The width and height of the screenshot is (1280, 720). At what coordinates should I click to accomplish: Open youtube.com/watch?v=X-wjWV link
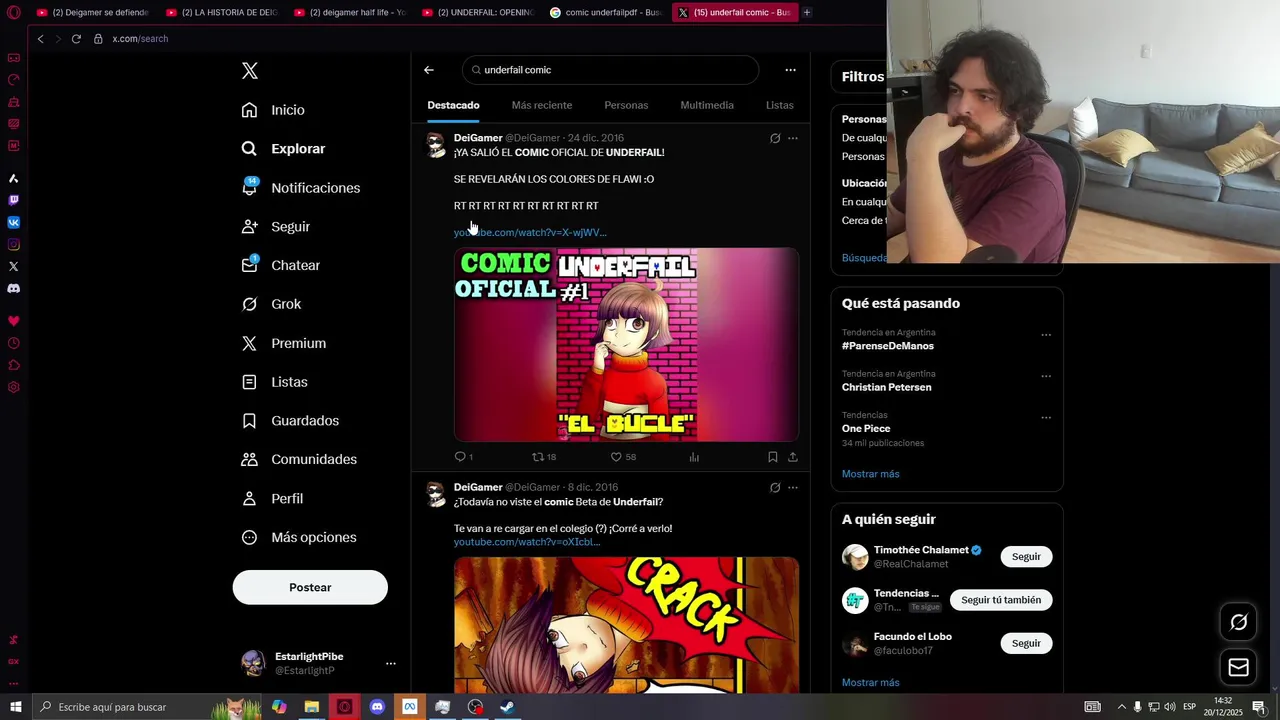pos(530,232)
